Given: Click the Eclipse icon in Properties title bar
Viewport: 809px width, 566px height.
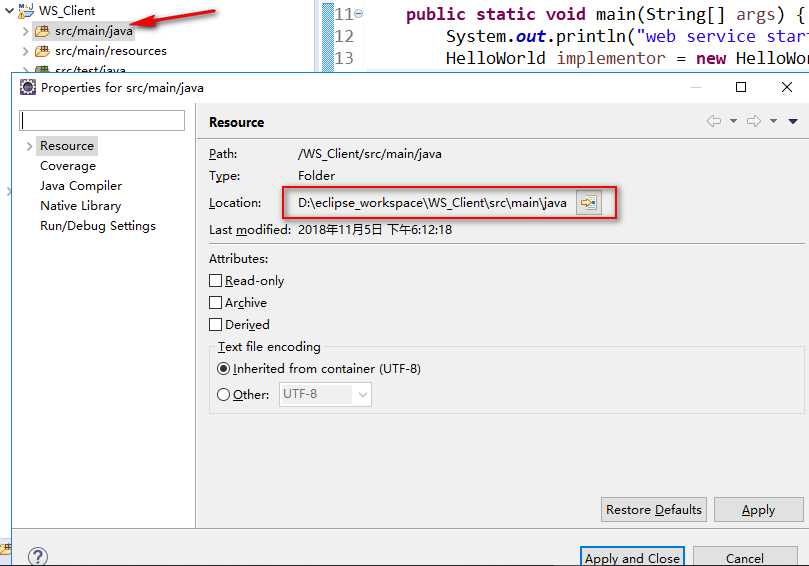Looking at the screenshot, I should tap(27, 87).
